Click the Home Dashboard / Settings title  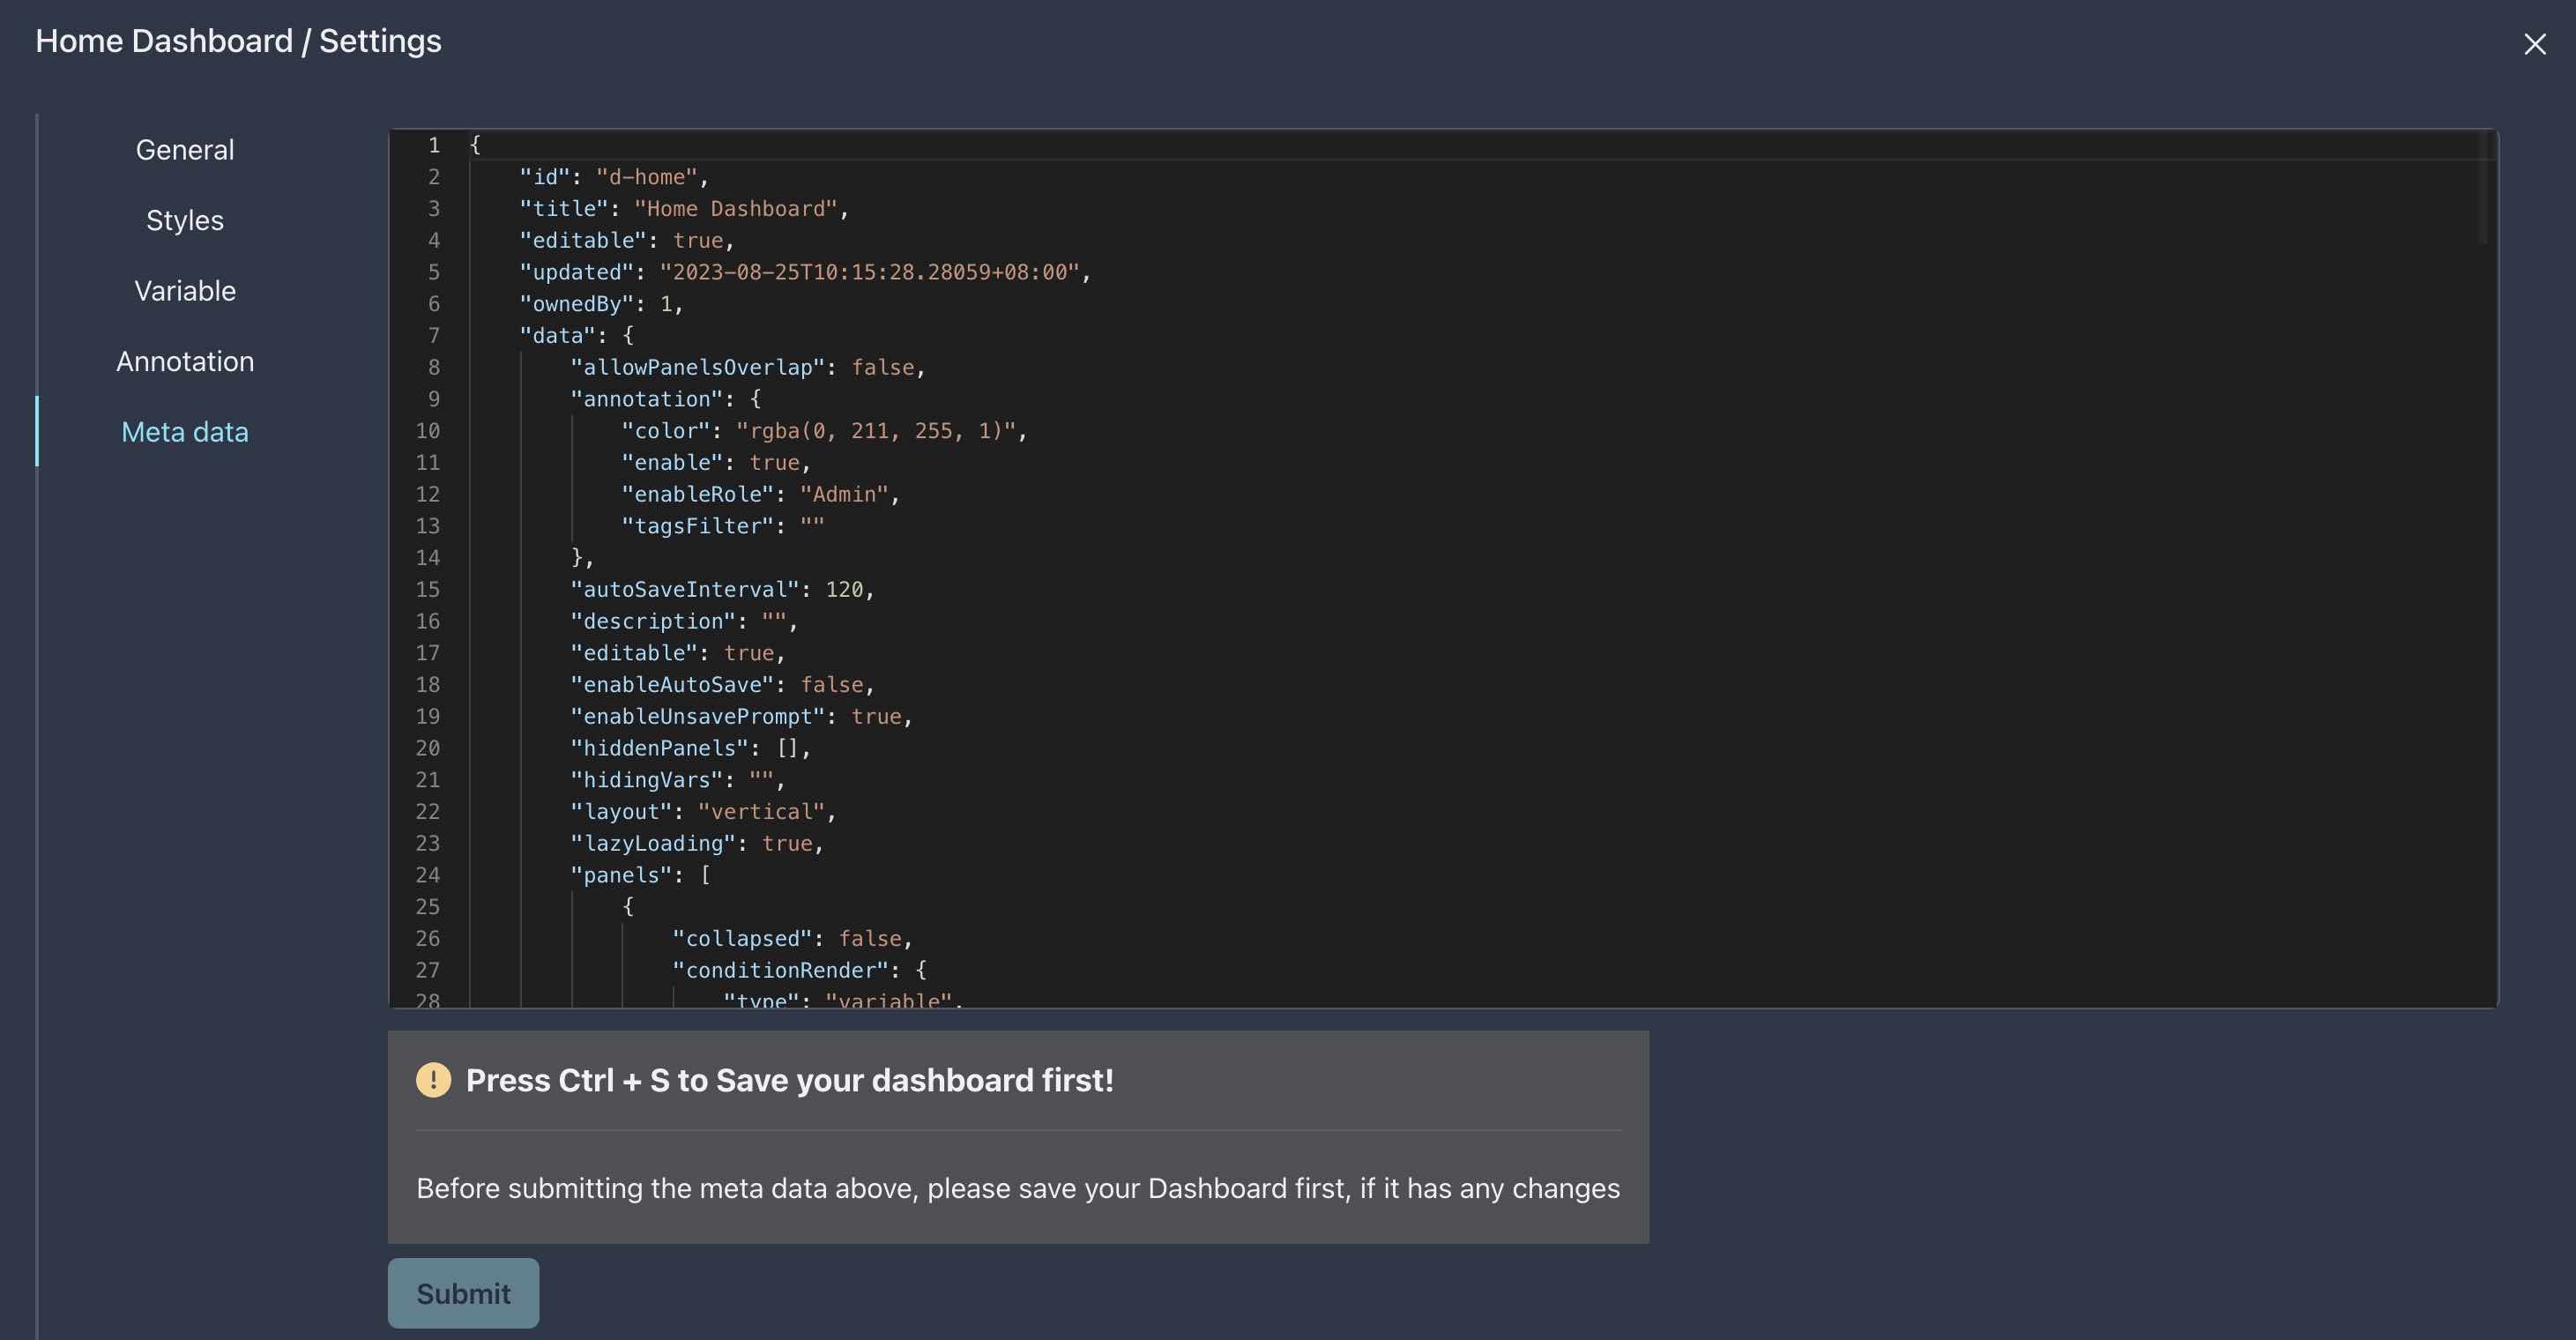pos(238,41)
